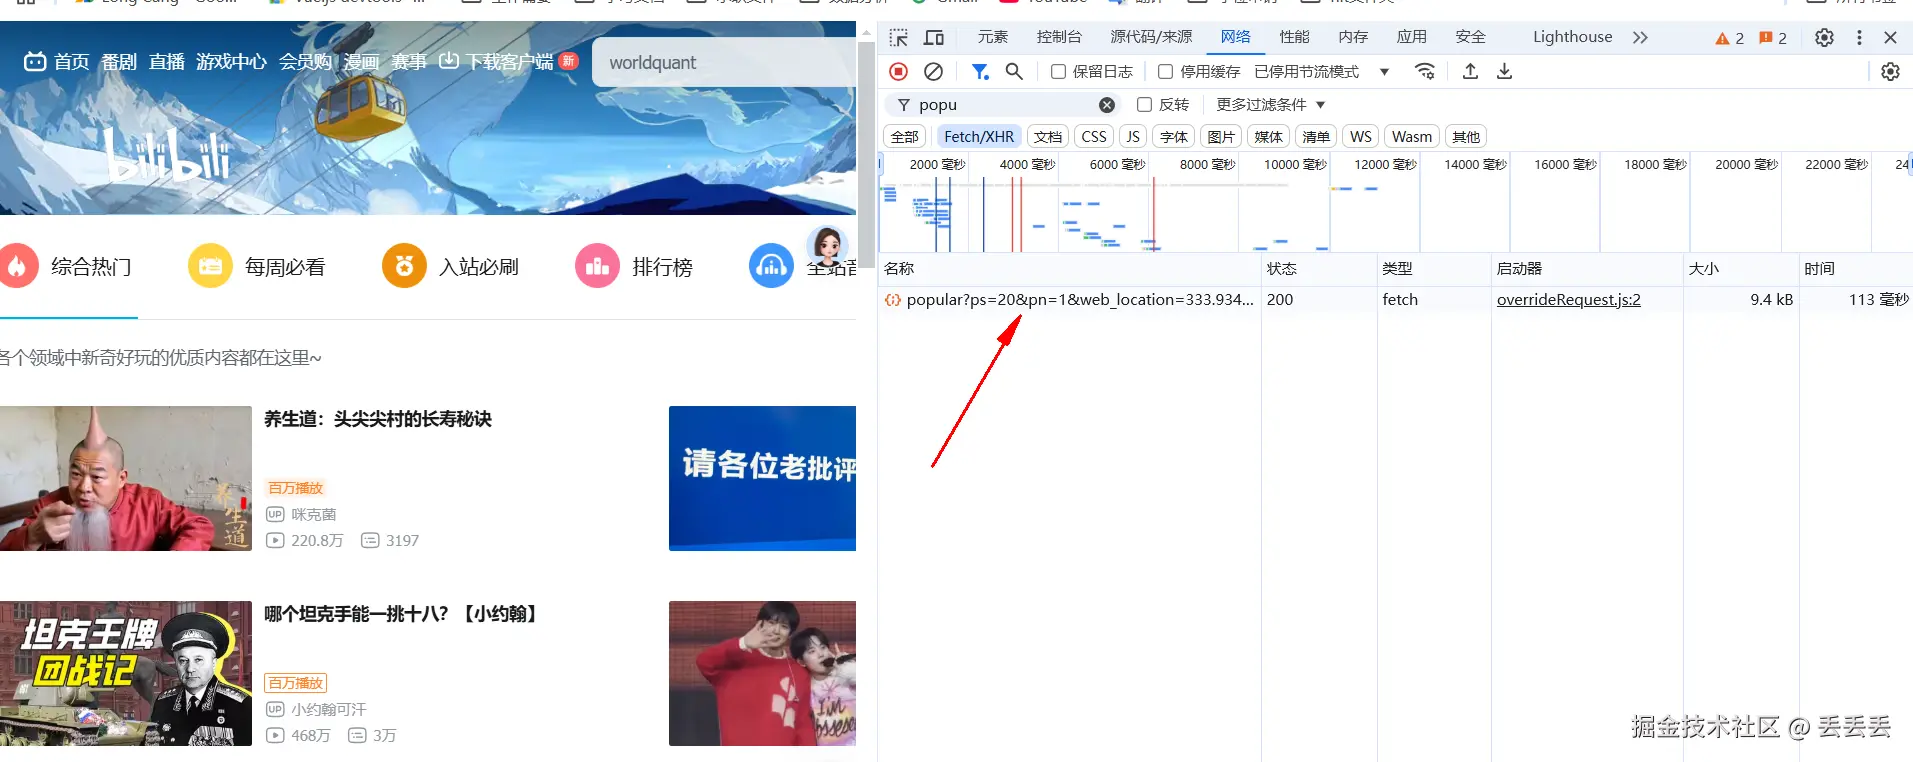Clear the popu filter text
This screenshot has height=762, width=1913.
(x=1107, y=105)
